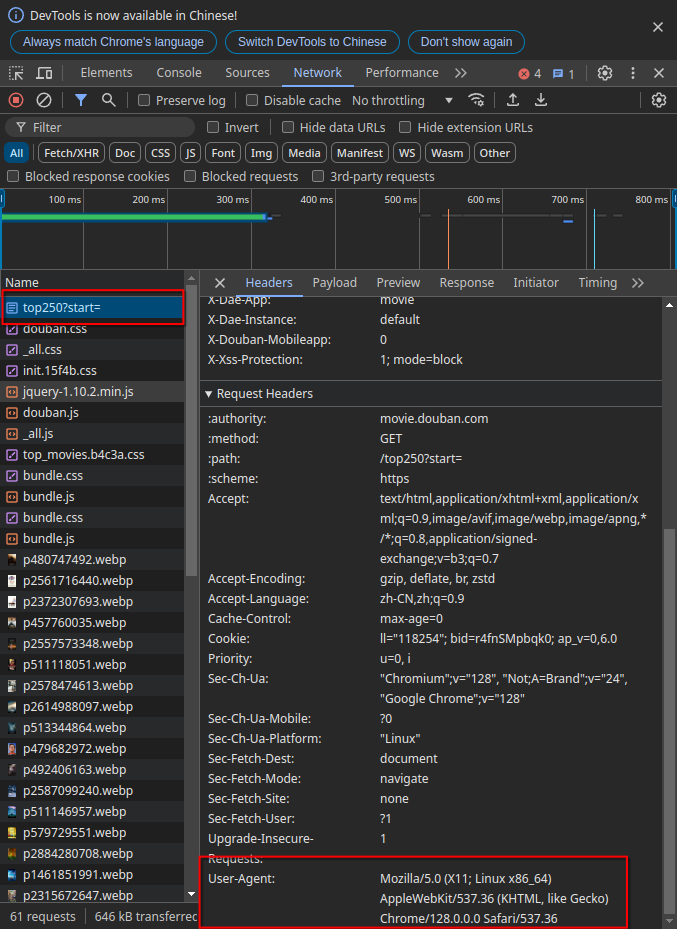The height and width of the screenshot is (929, 677).
Task: Show more DevTools panels chevron
Action: (x=460, y=73)
